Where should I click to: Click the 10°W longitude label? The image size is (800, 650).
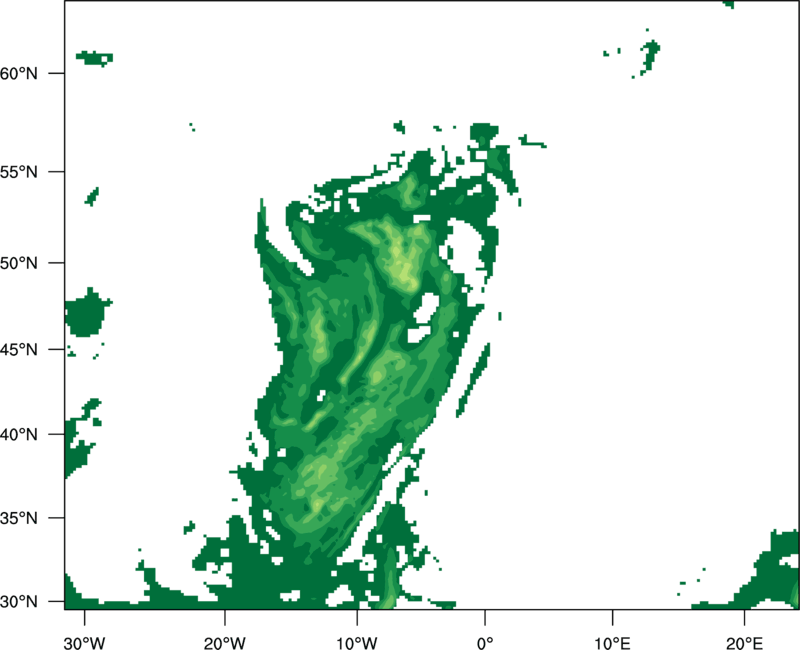coord(357,643)
